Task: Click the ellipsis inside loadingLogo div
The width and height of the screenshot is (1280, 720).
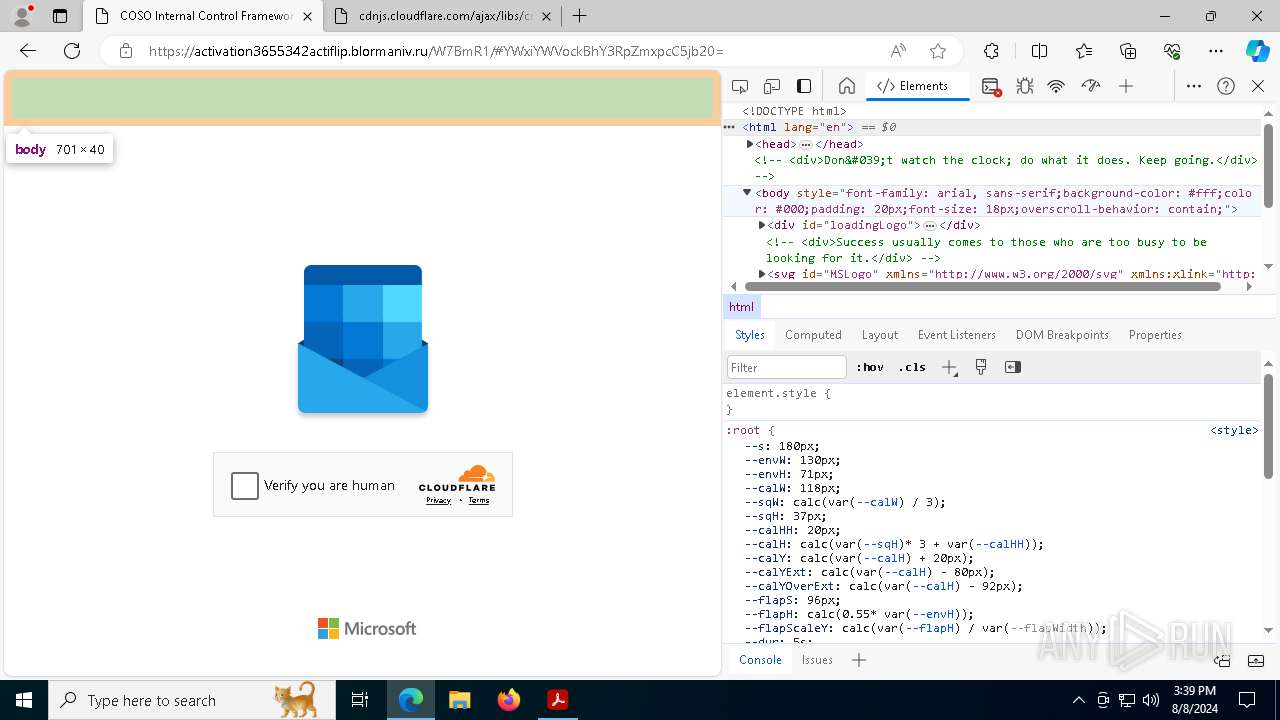Action: pyautogui.click(x=930, y=226)
